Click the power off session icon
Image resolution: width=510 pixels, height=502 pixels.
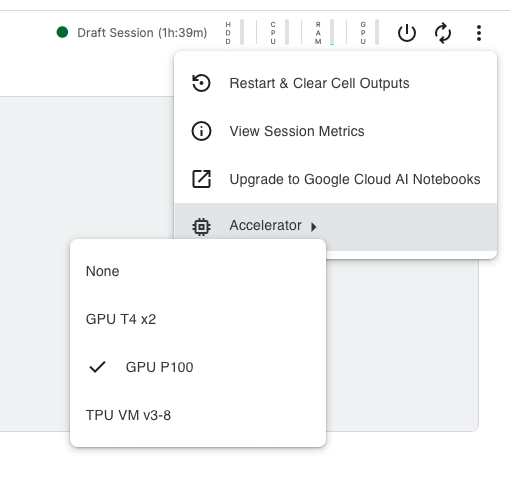pos(407,33)
